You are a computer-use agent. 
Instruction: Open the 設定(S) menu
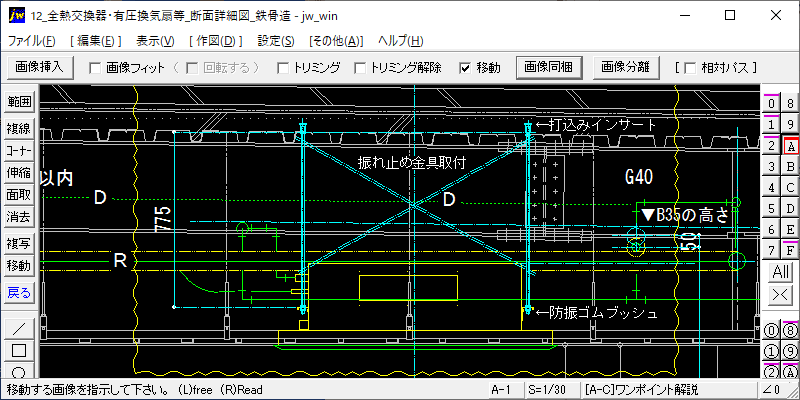click(276, 41)
